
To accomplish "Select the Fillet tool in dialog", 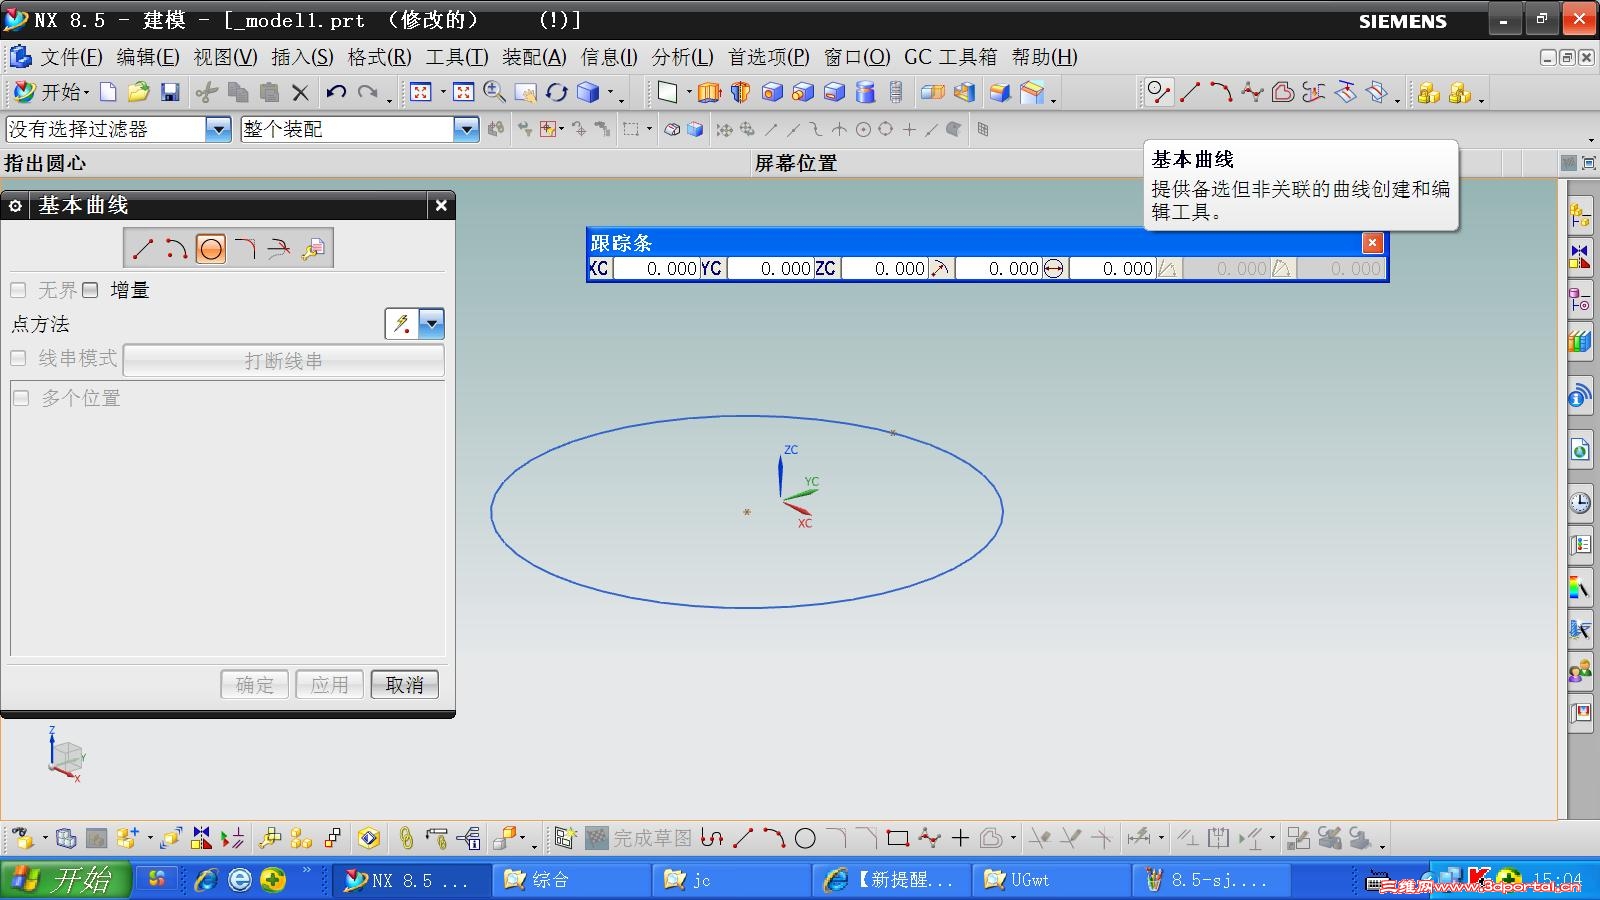I will 245,248.
